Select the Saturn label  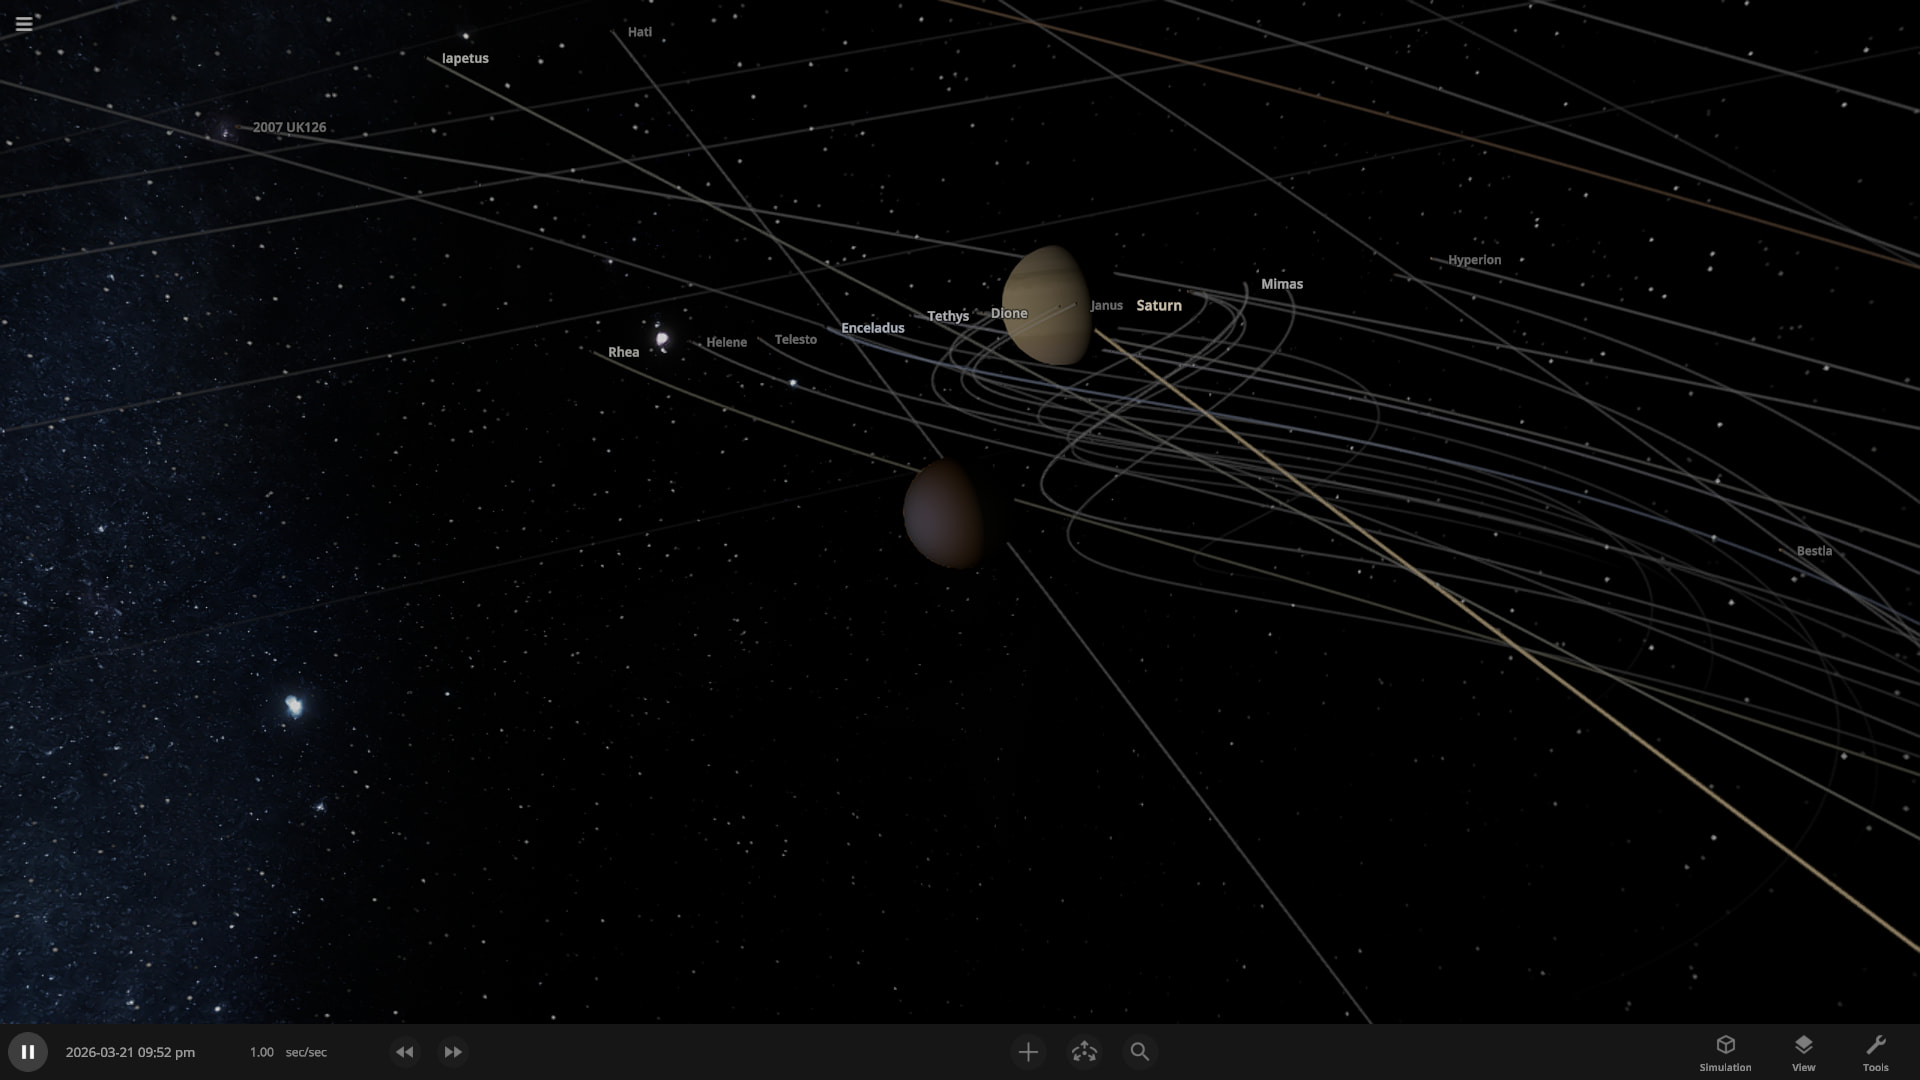(1158, 306)
